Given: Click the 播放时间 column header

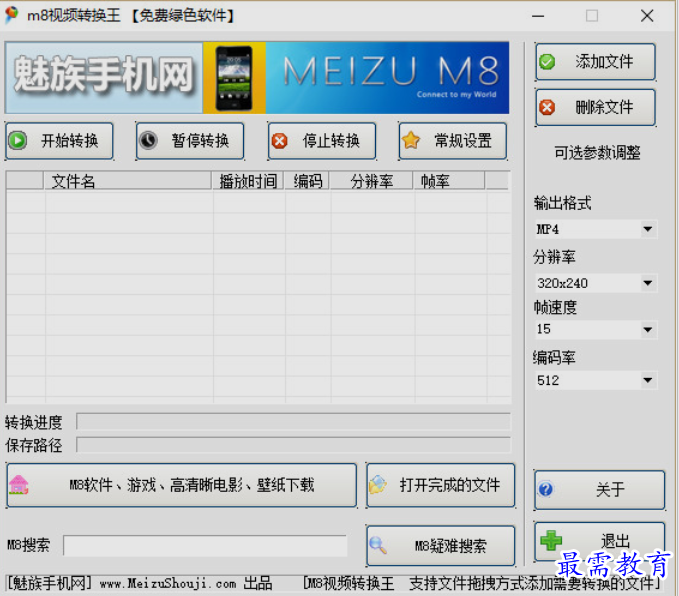Looking at the screenshot, I should (248, 181).
